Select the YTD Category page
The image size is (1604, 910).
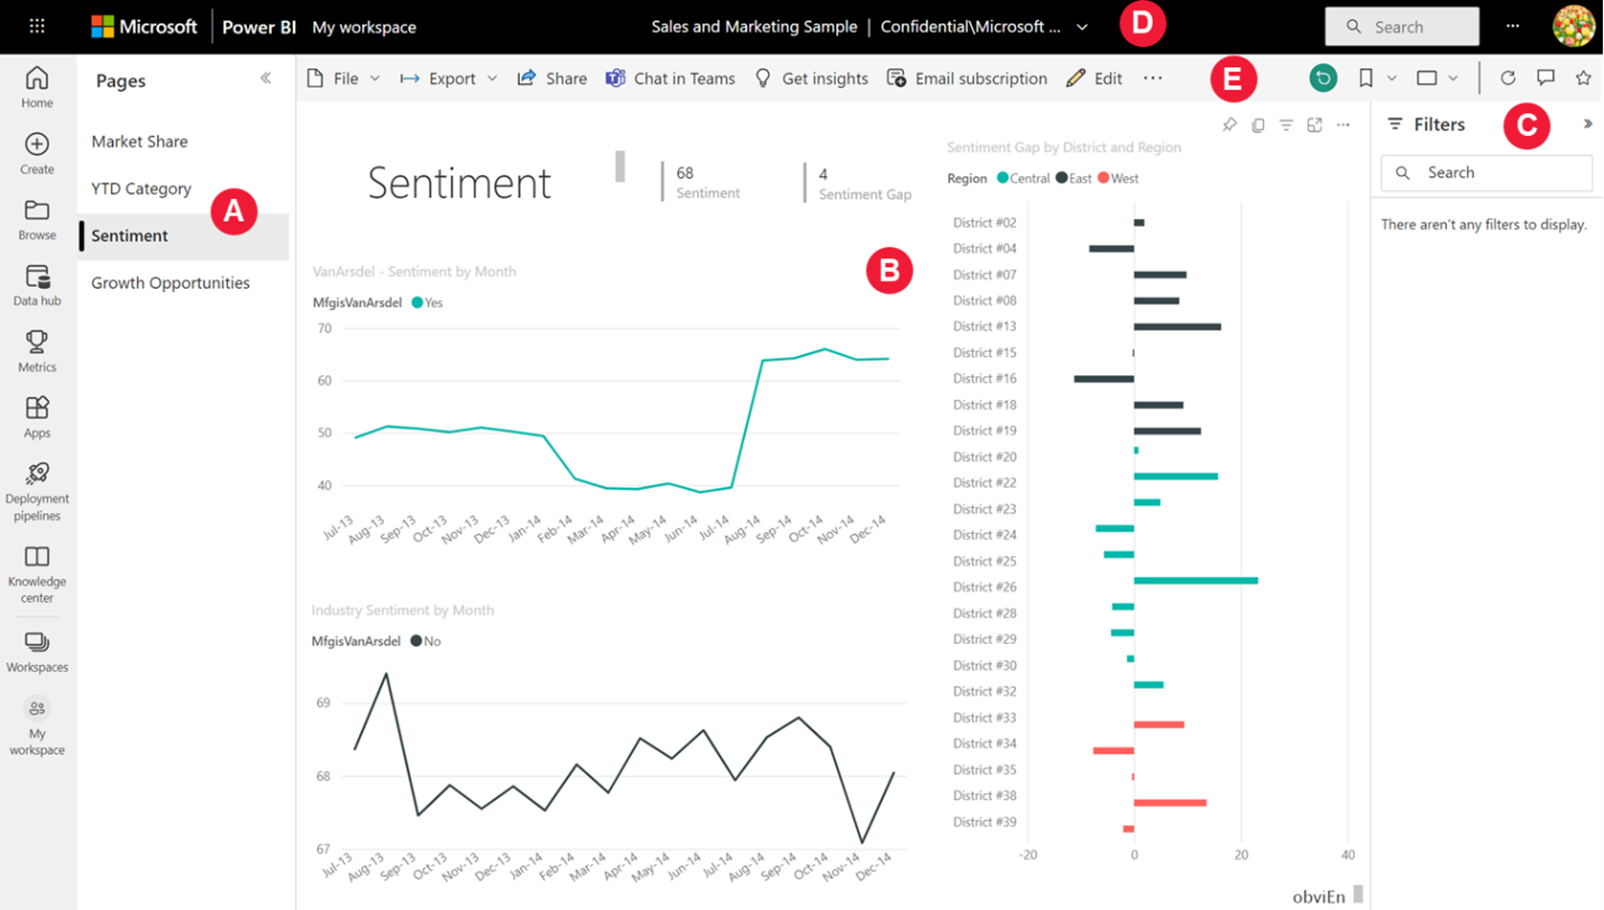[141, 189]
